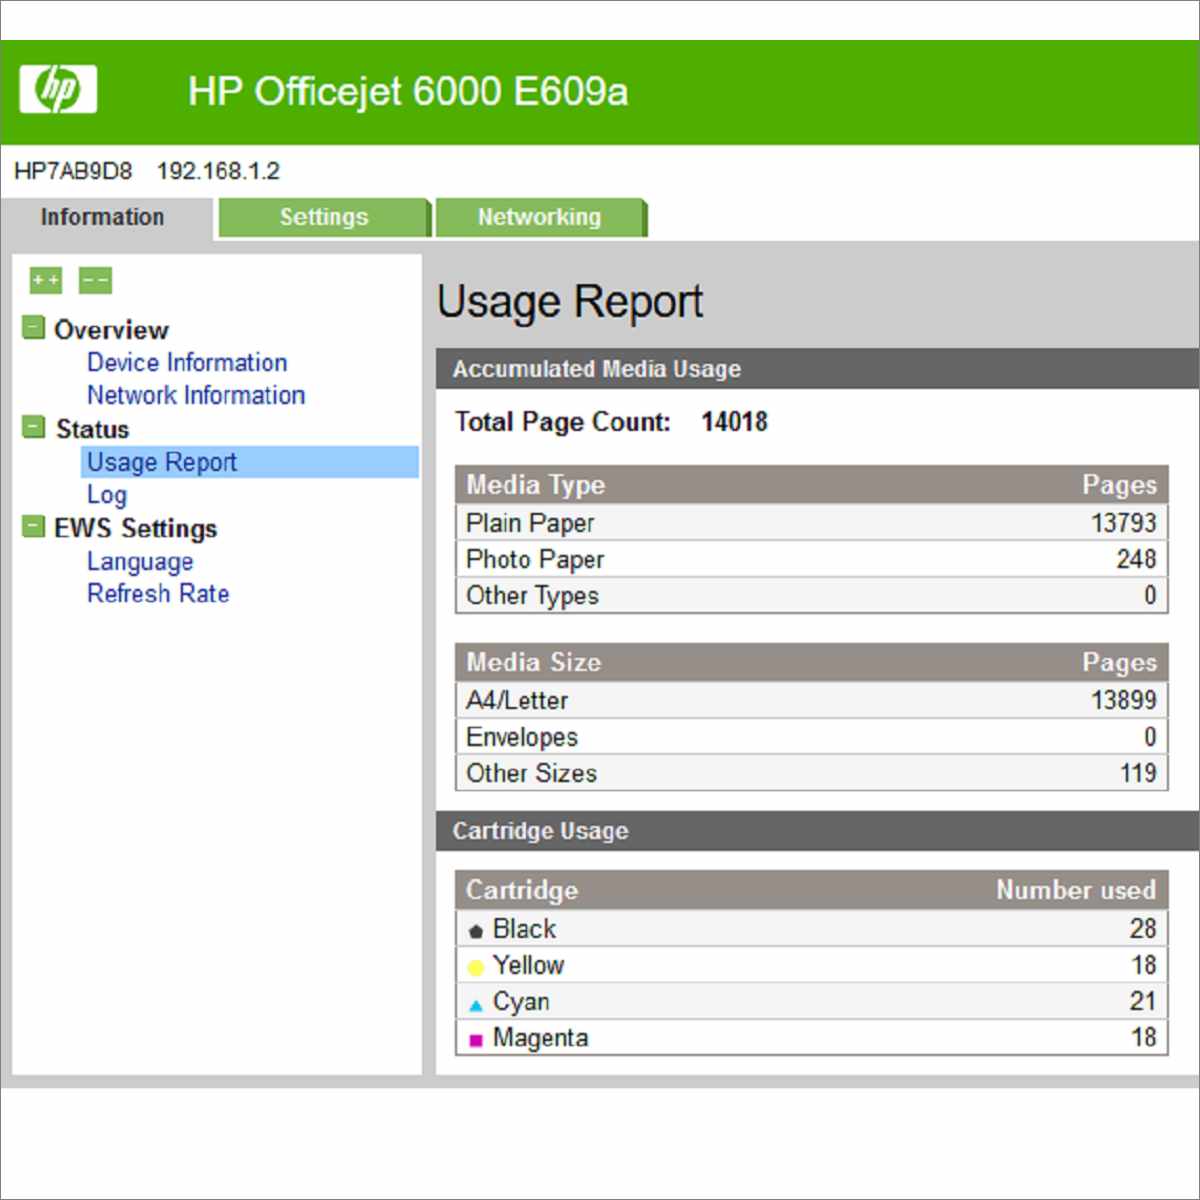This screenshot has height=1200, width=1200.
Task: Click the Magenta cartridge label
Action: (x=540, y=1038)
